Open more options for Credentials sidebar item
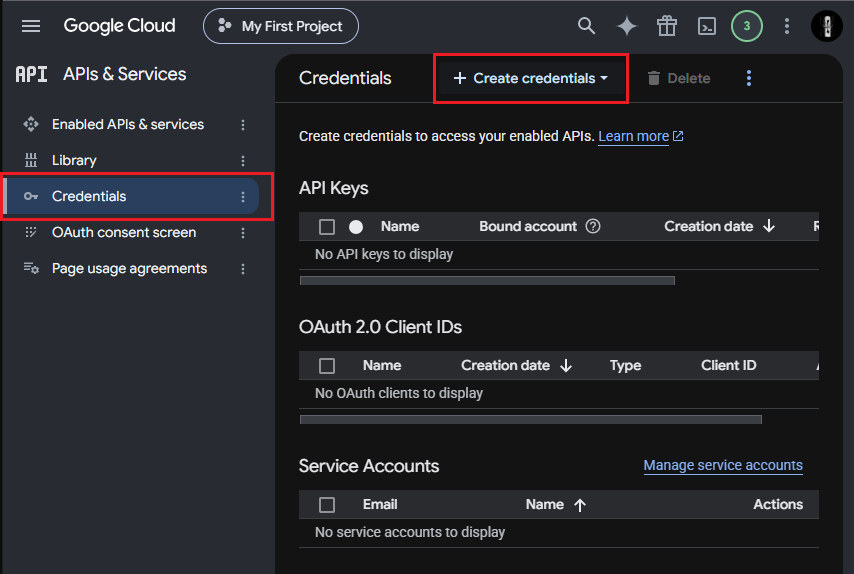This screenshot has width=854, height=574. [243, 197]
